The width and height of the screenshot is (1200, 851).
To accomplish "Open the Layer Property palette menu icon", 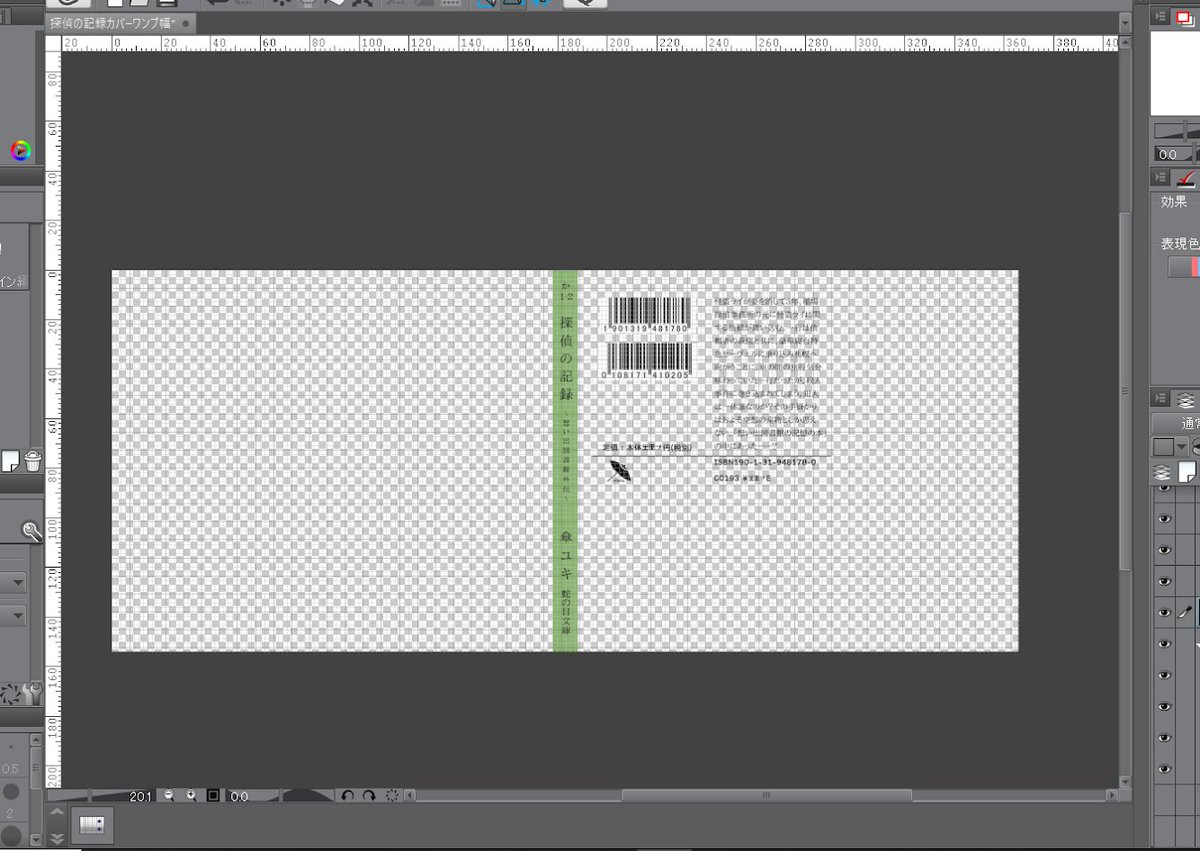I will pos(1160,177).
